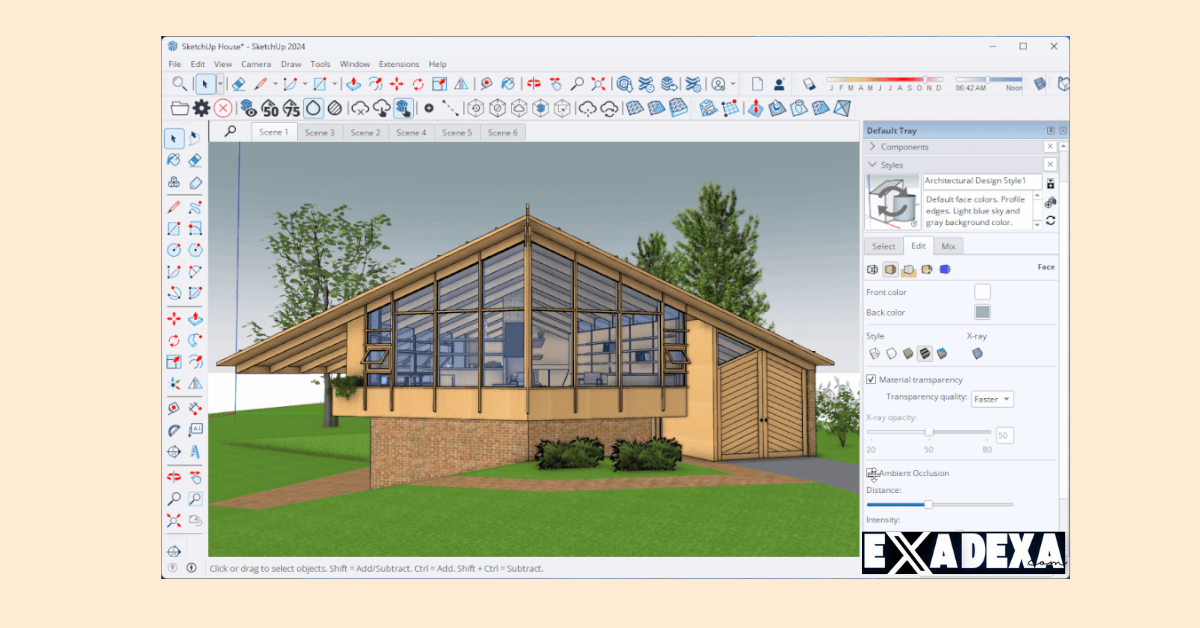Open the Shadows settings icon on toolbar
This screenshot has height=628, width=1200.
tap(808, 84)
